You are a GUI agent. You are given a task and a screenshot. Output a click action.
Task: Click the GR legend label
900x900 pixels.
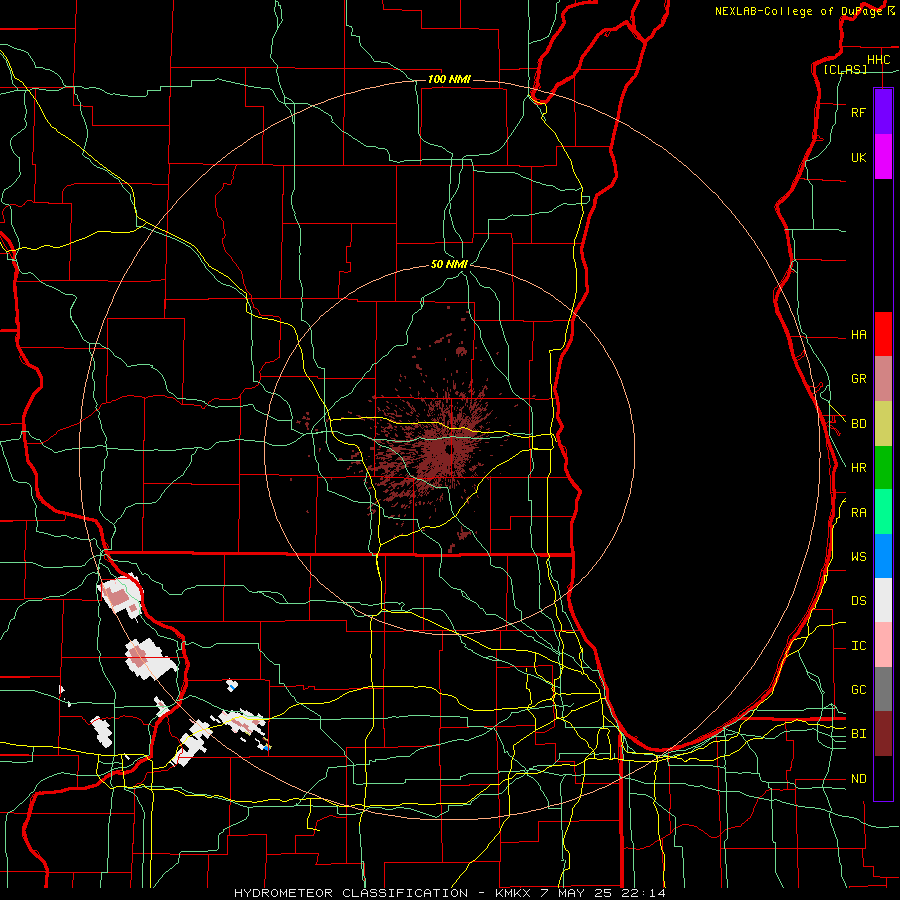pos(858,379)
